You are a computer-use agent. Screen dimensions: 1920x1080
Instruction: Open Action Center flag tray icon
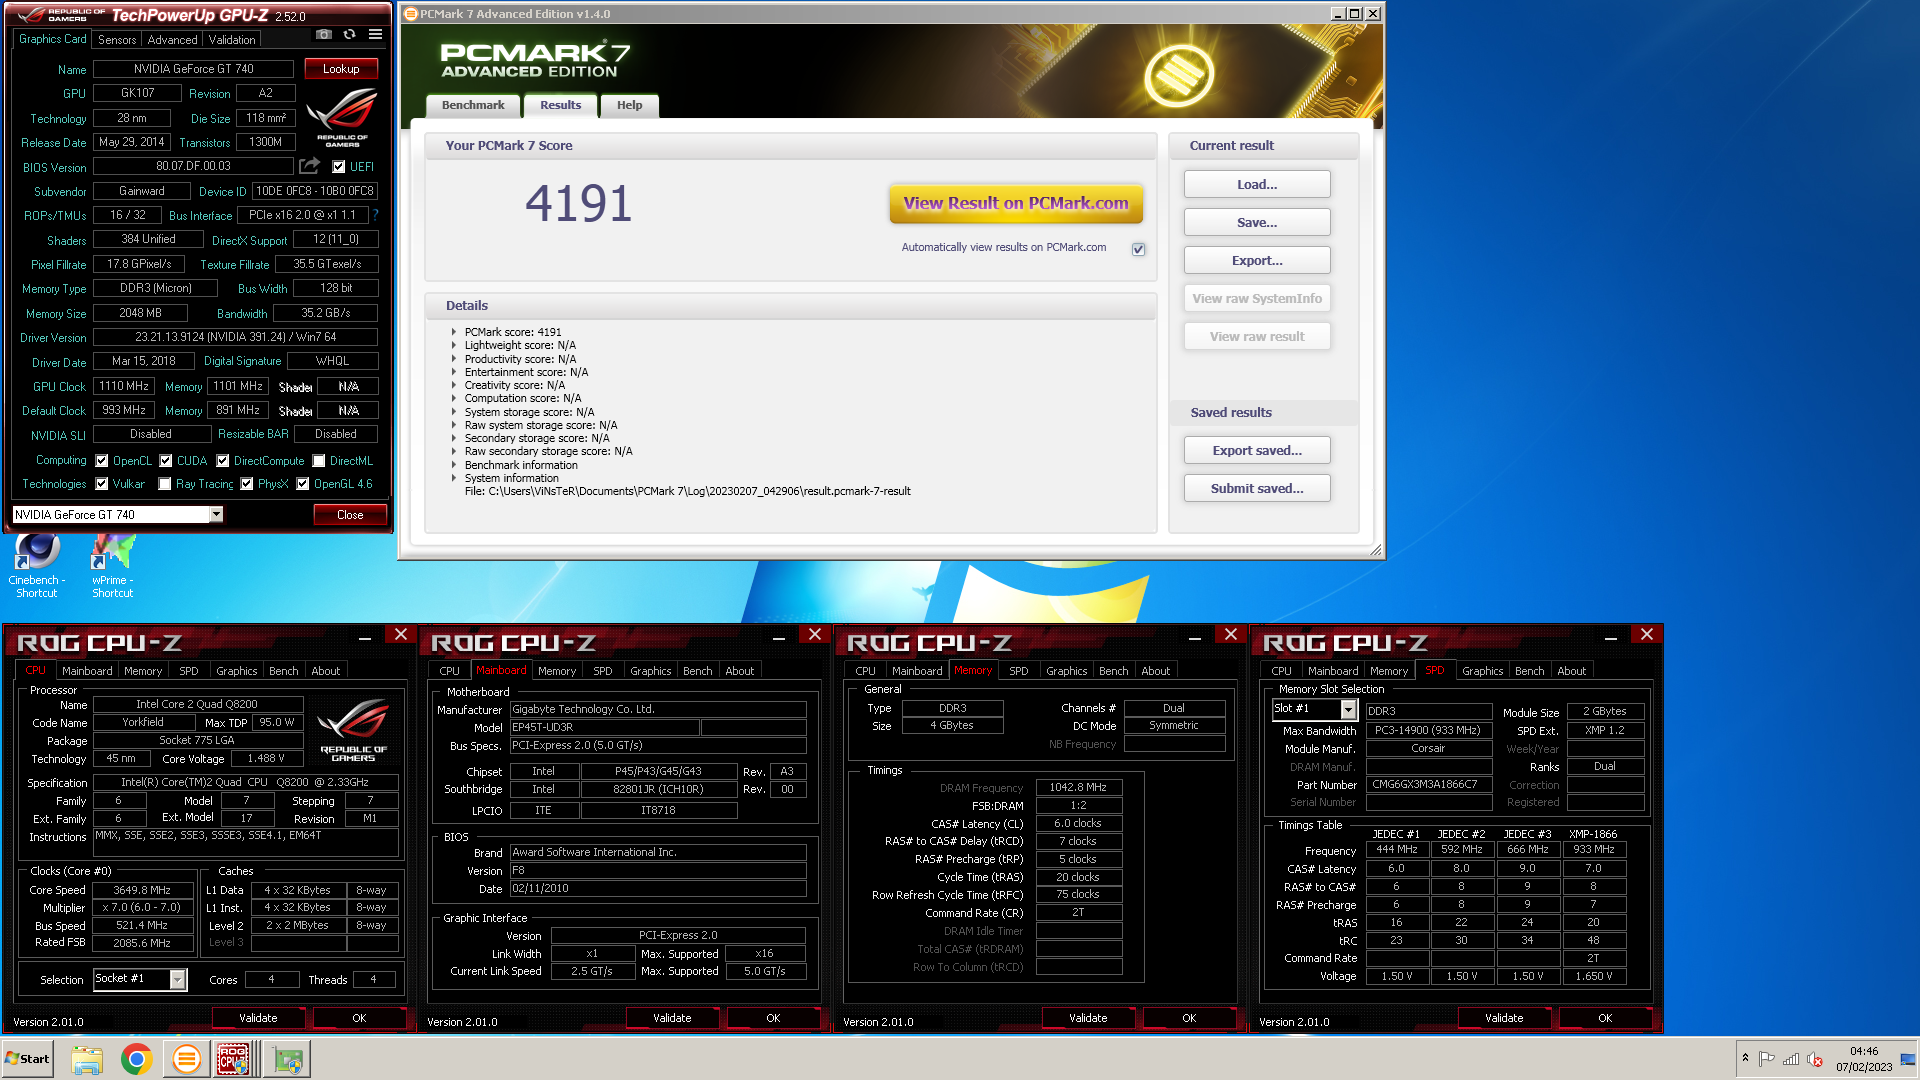[x=1767, y=1059]
